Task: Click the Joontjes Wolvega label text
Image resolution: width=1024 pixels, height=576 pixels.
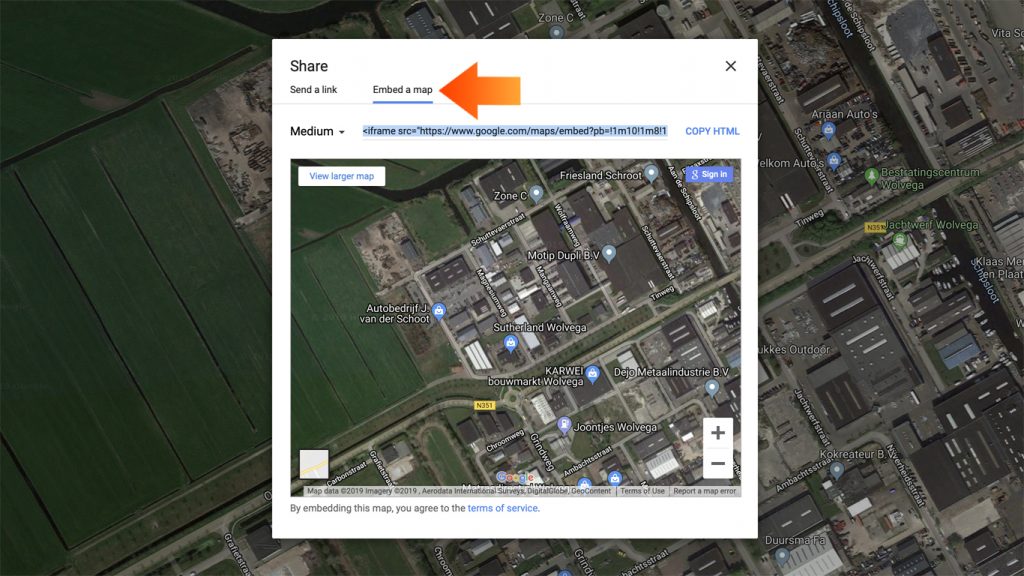Action: point(615,427)
